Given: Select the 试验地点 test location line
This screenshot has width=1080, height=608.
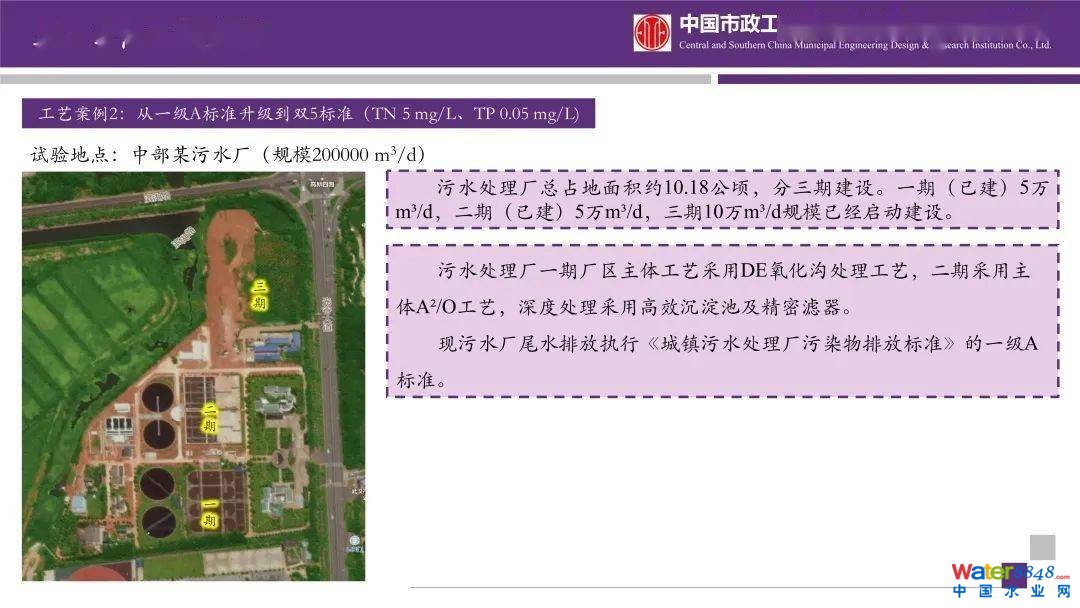Looking at the screenshot, I should click(x=229, y=154).
